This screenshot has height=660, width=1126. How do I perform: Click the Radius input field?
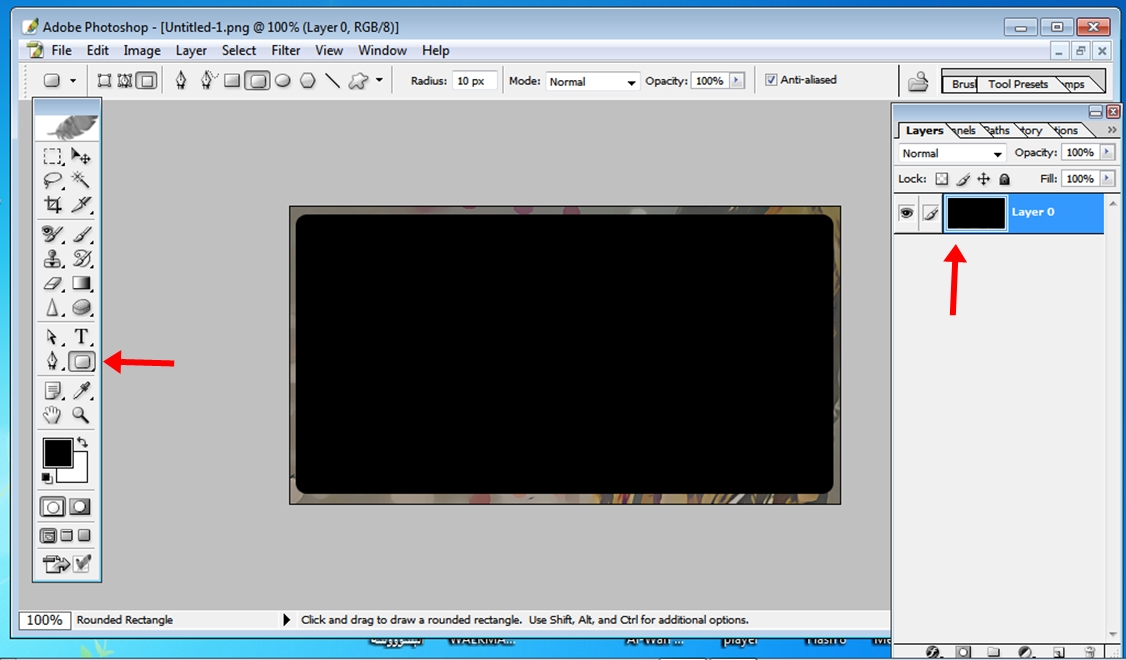coord(474,81)
